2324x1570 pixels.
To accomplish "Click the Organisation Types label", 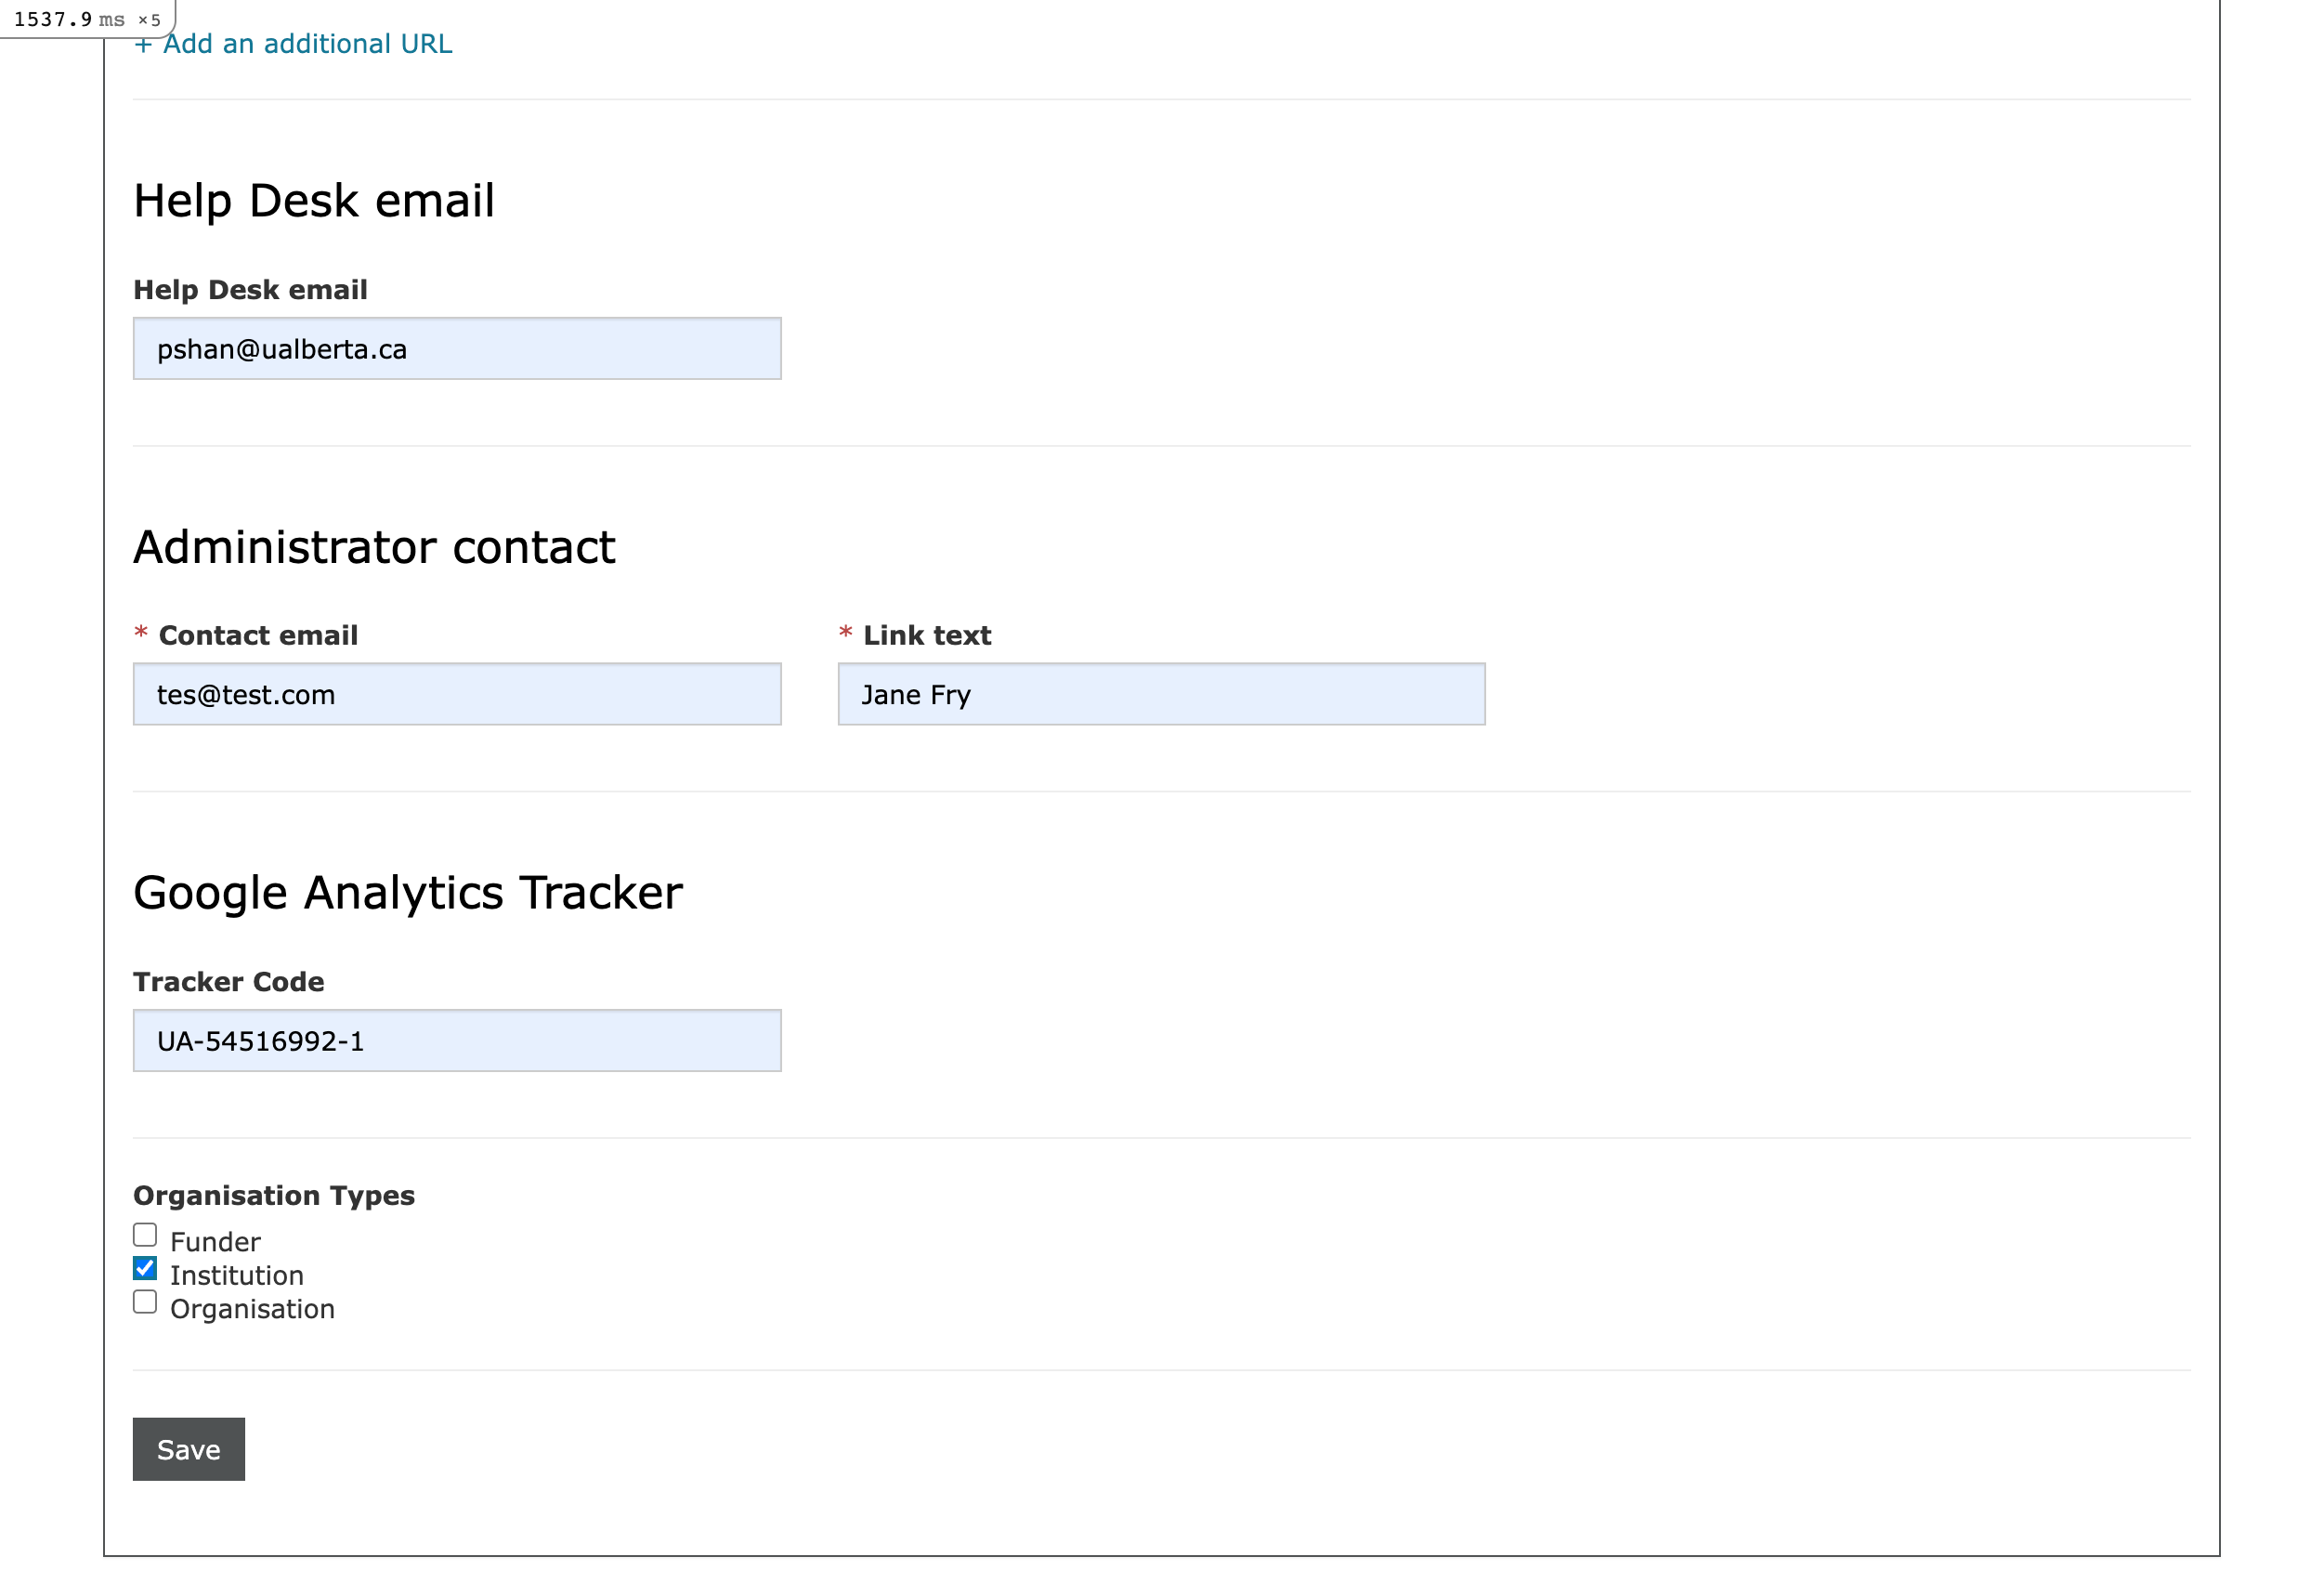I will (x=274, y=1195).
